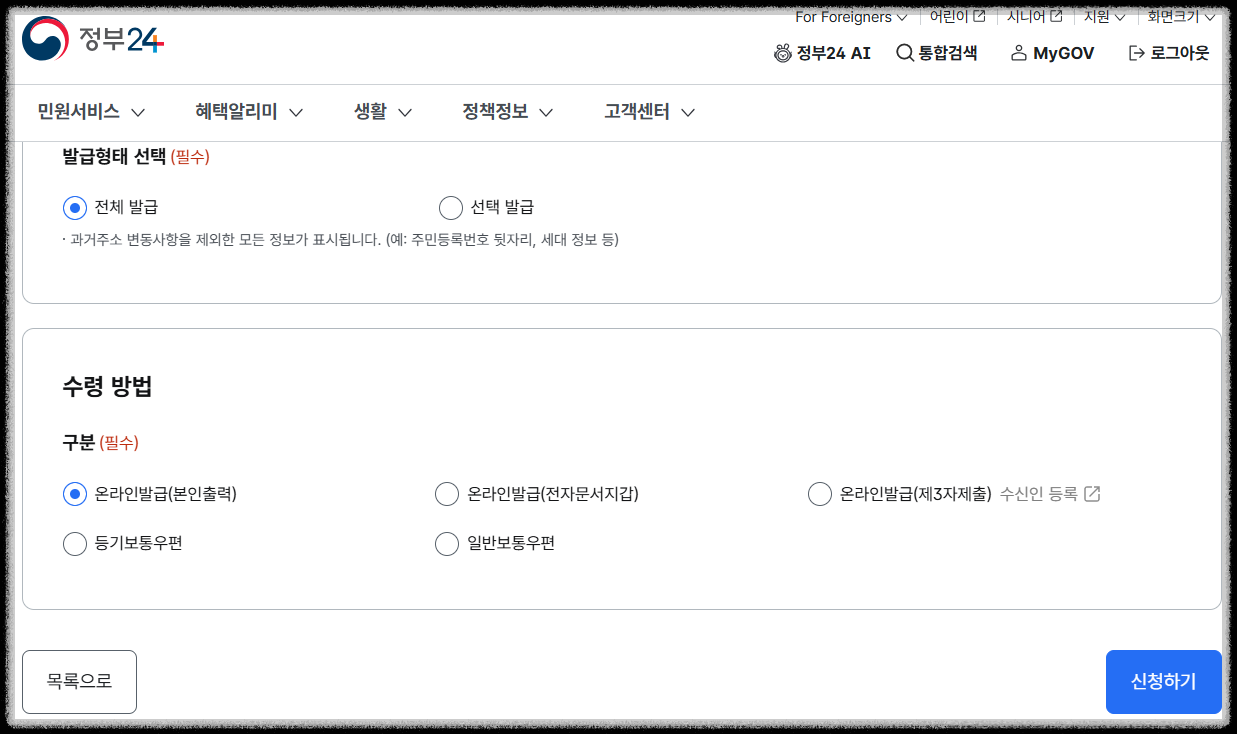Click the 통합검색 magnifier icon
The width and height of the screenshot is (1237, 734).
[904, 53]
